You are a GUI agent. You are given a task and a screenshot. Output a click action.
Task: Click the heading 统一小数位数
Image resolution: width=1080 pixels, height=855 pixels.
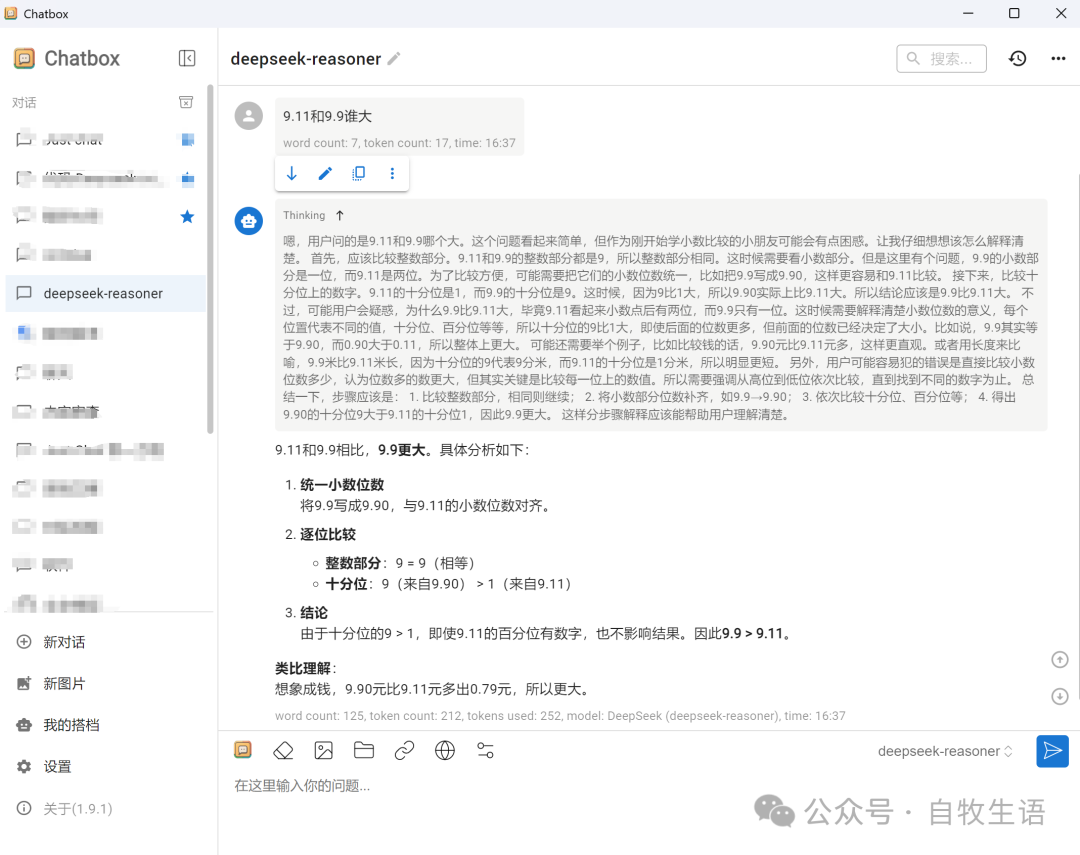click(x=342, y=485)
